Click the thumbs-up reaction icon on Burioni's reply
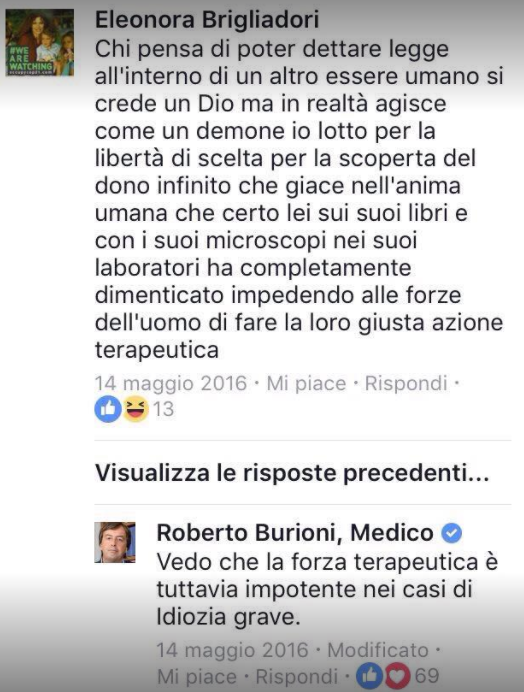Screen dimensions: 524x692 [369, 676]
